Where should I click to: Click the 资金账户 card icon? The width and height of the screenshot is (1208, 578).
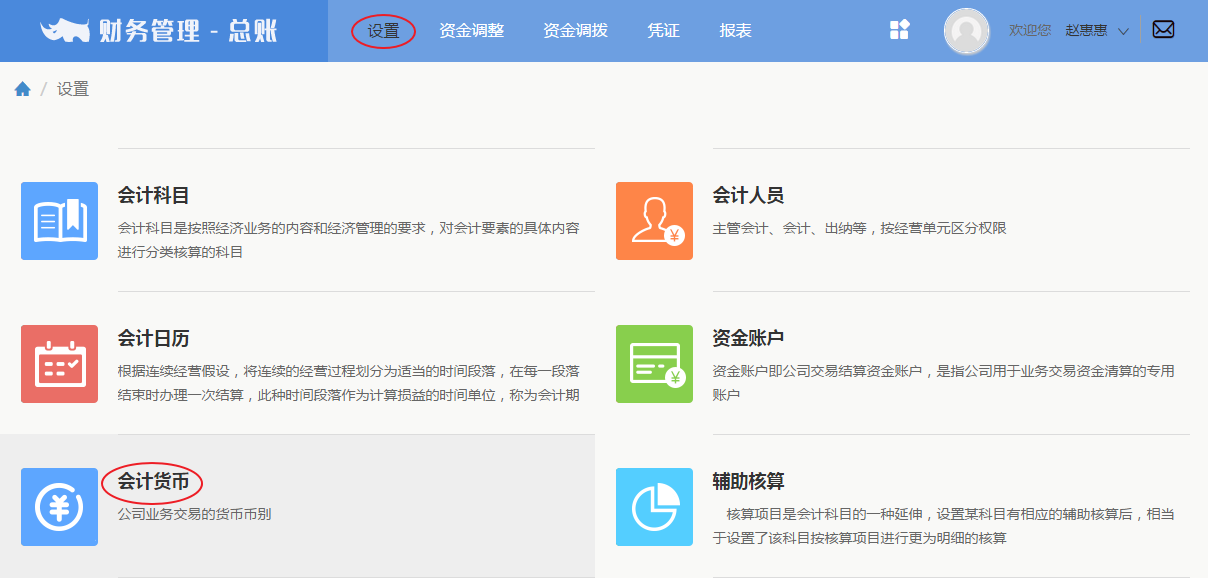click(x=654, y=364)
